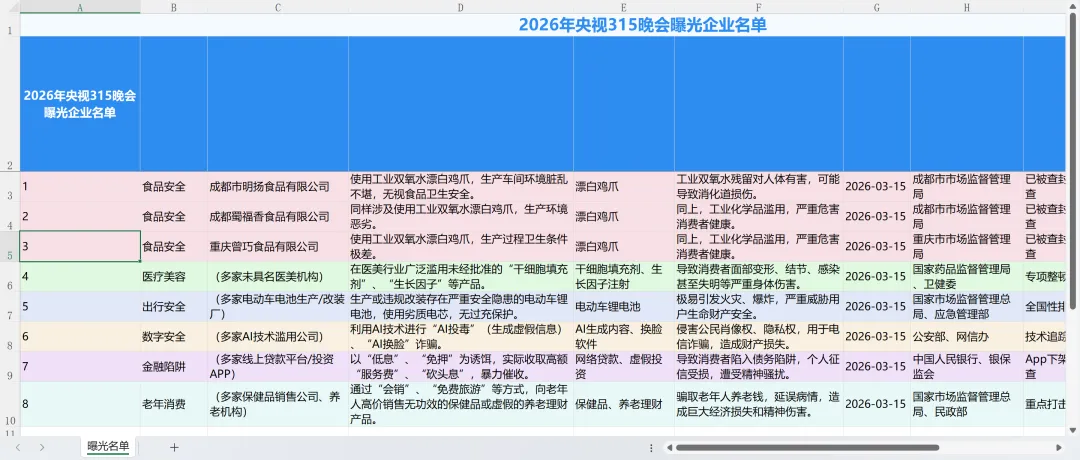Select description cell starting 以“低息”、“免押”为诱饵
The height and width of the screenshot is (460, 1080).
pos(461,366)
